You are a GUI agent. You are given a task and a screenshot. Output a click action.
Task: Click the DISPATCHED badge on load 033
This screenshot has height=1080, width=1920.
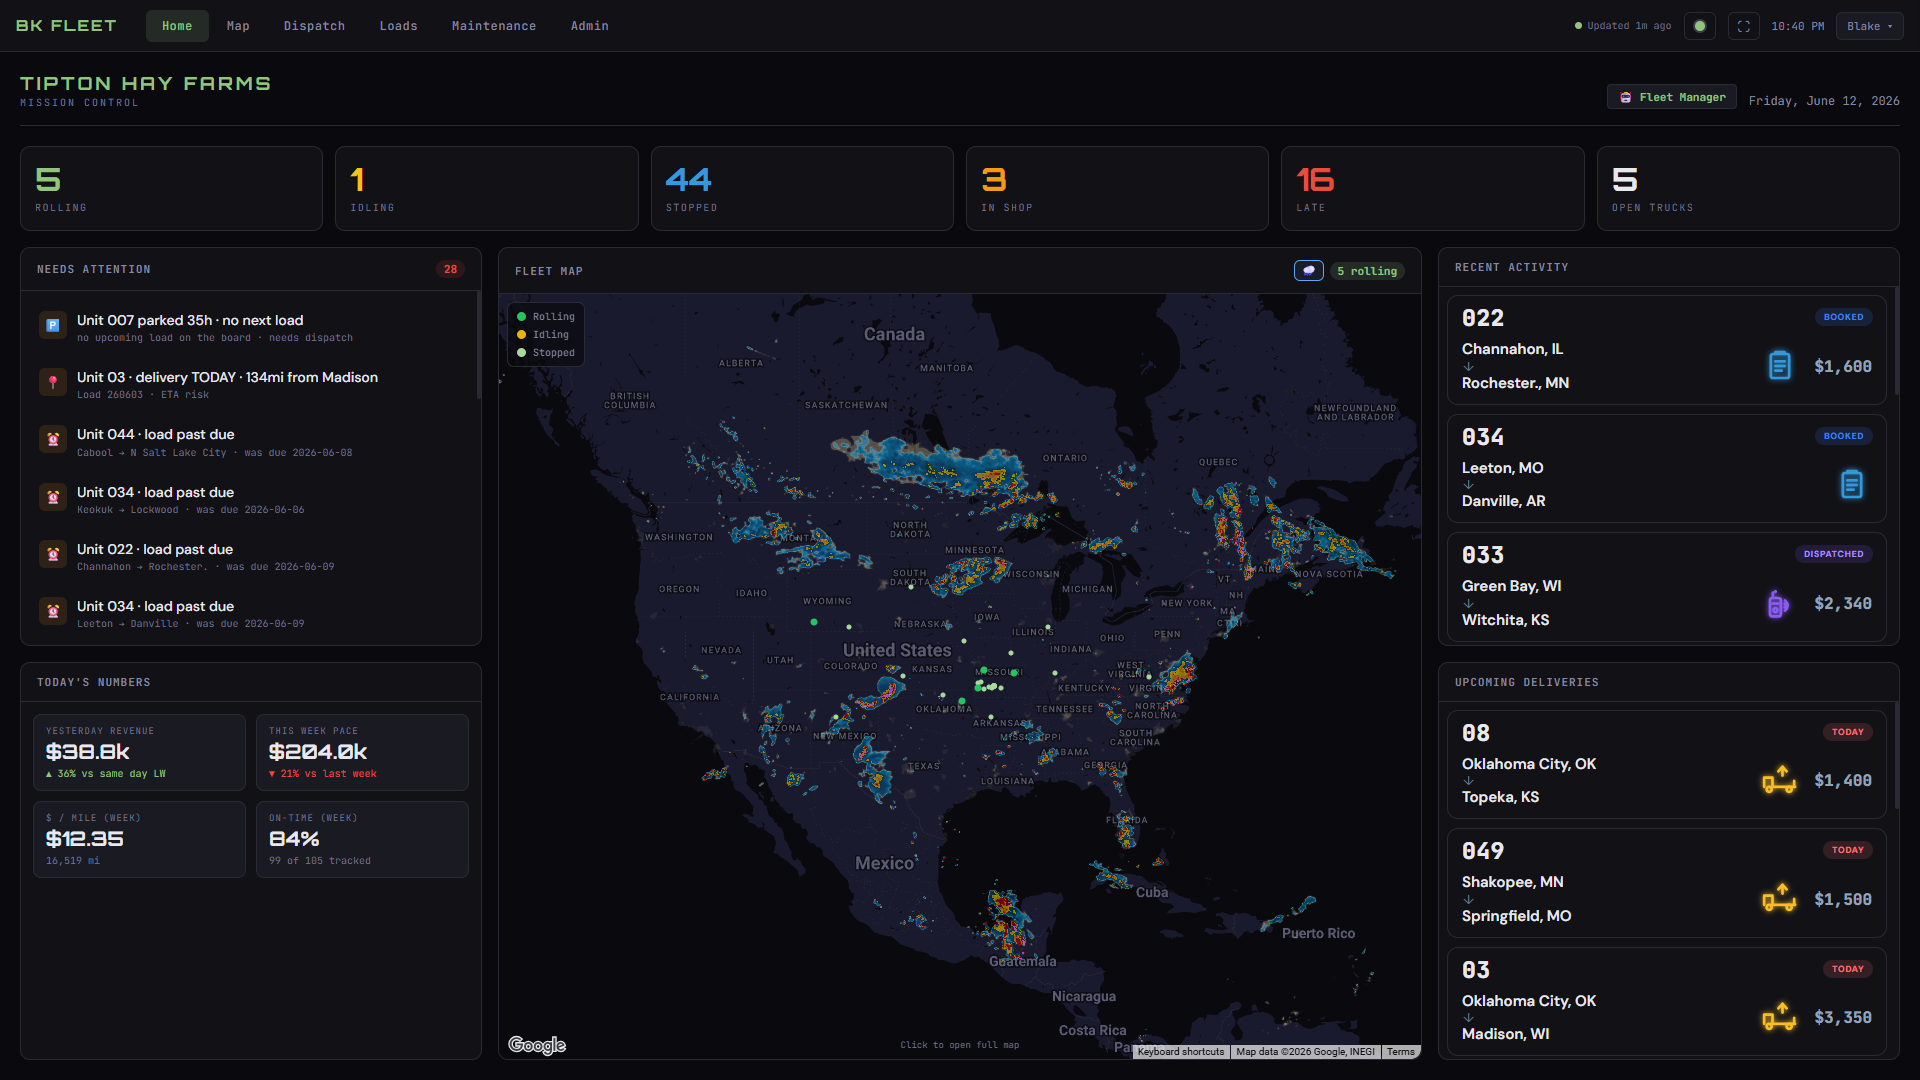[x=1833, y=554]
